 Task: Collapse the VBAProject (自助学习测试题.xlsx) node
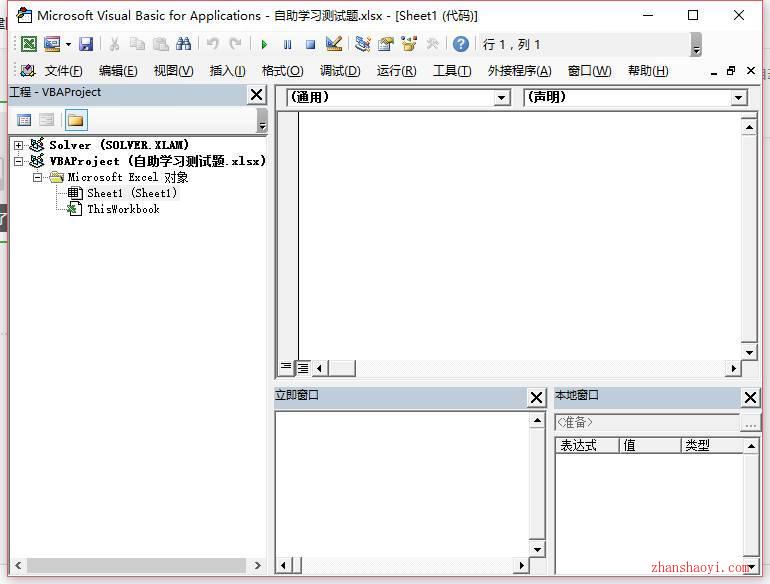tap(18, 161)
